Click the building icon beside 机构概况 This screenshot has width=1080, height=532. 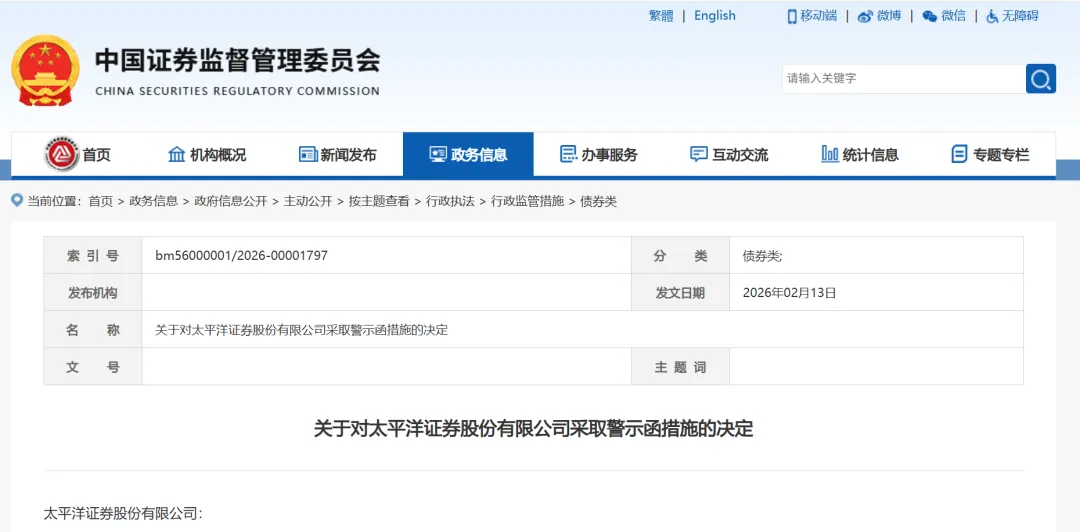[177, 154]
